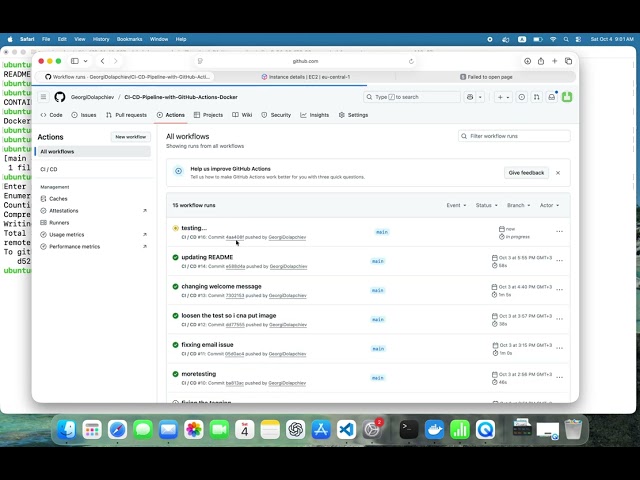Open options menu for updating README run
640x480 pixels.
pos(560,260)
